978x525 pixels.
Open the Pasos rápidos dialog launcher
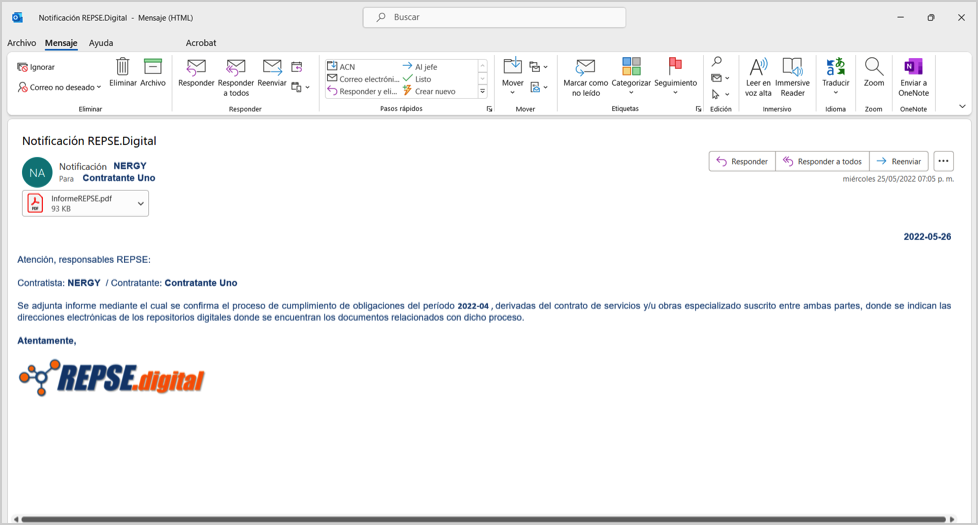click(x=490, y=109)
